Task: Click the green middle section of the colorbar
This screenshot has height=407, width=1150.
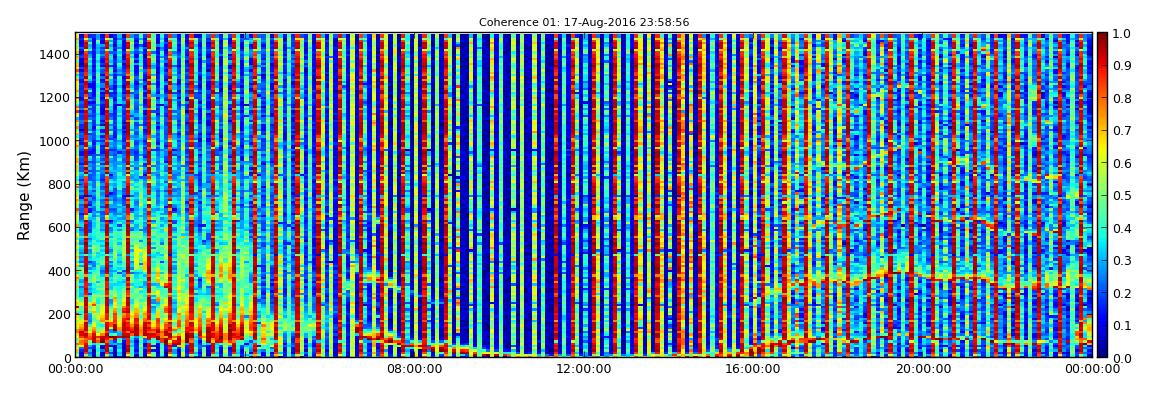Action: point(1102,195)
